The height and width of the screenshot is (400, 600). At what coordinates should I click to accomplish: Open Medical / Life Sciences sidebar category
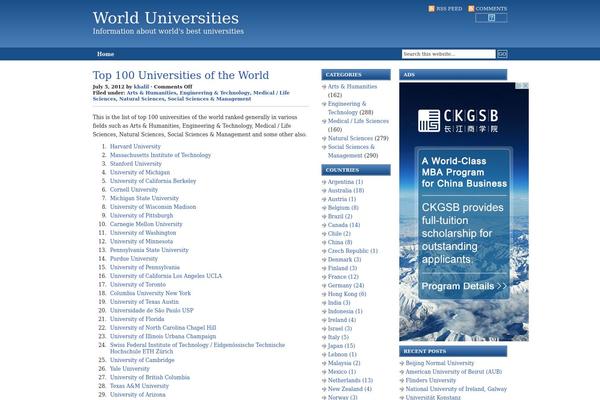coord(358,121)
